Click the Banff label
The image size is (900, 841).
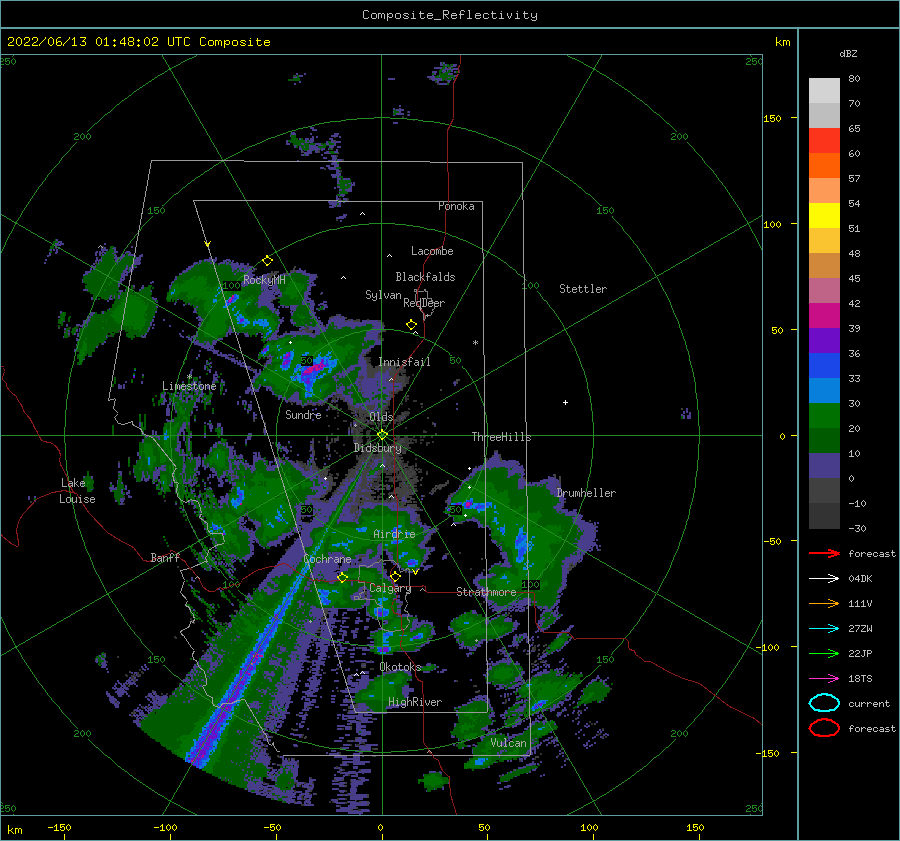[x=165, y=557]
